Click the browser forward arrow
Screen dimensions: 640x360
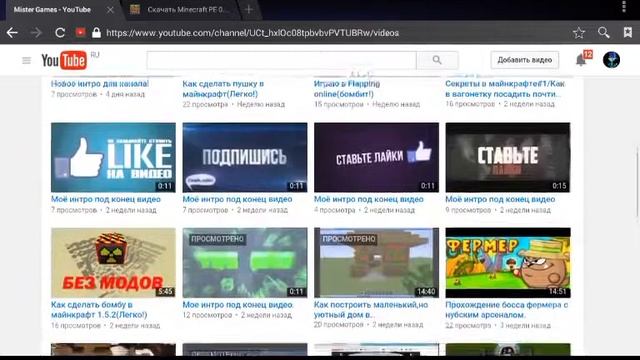pos(36,33)
